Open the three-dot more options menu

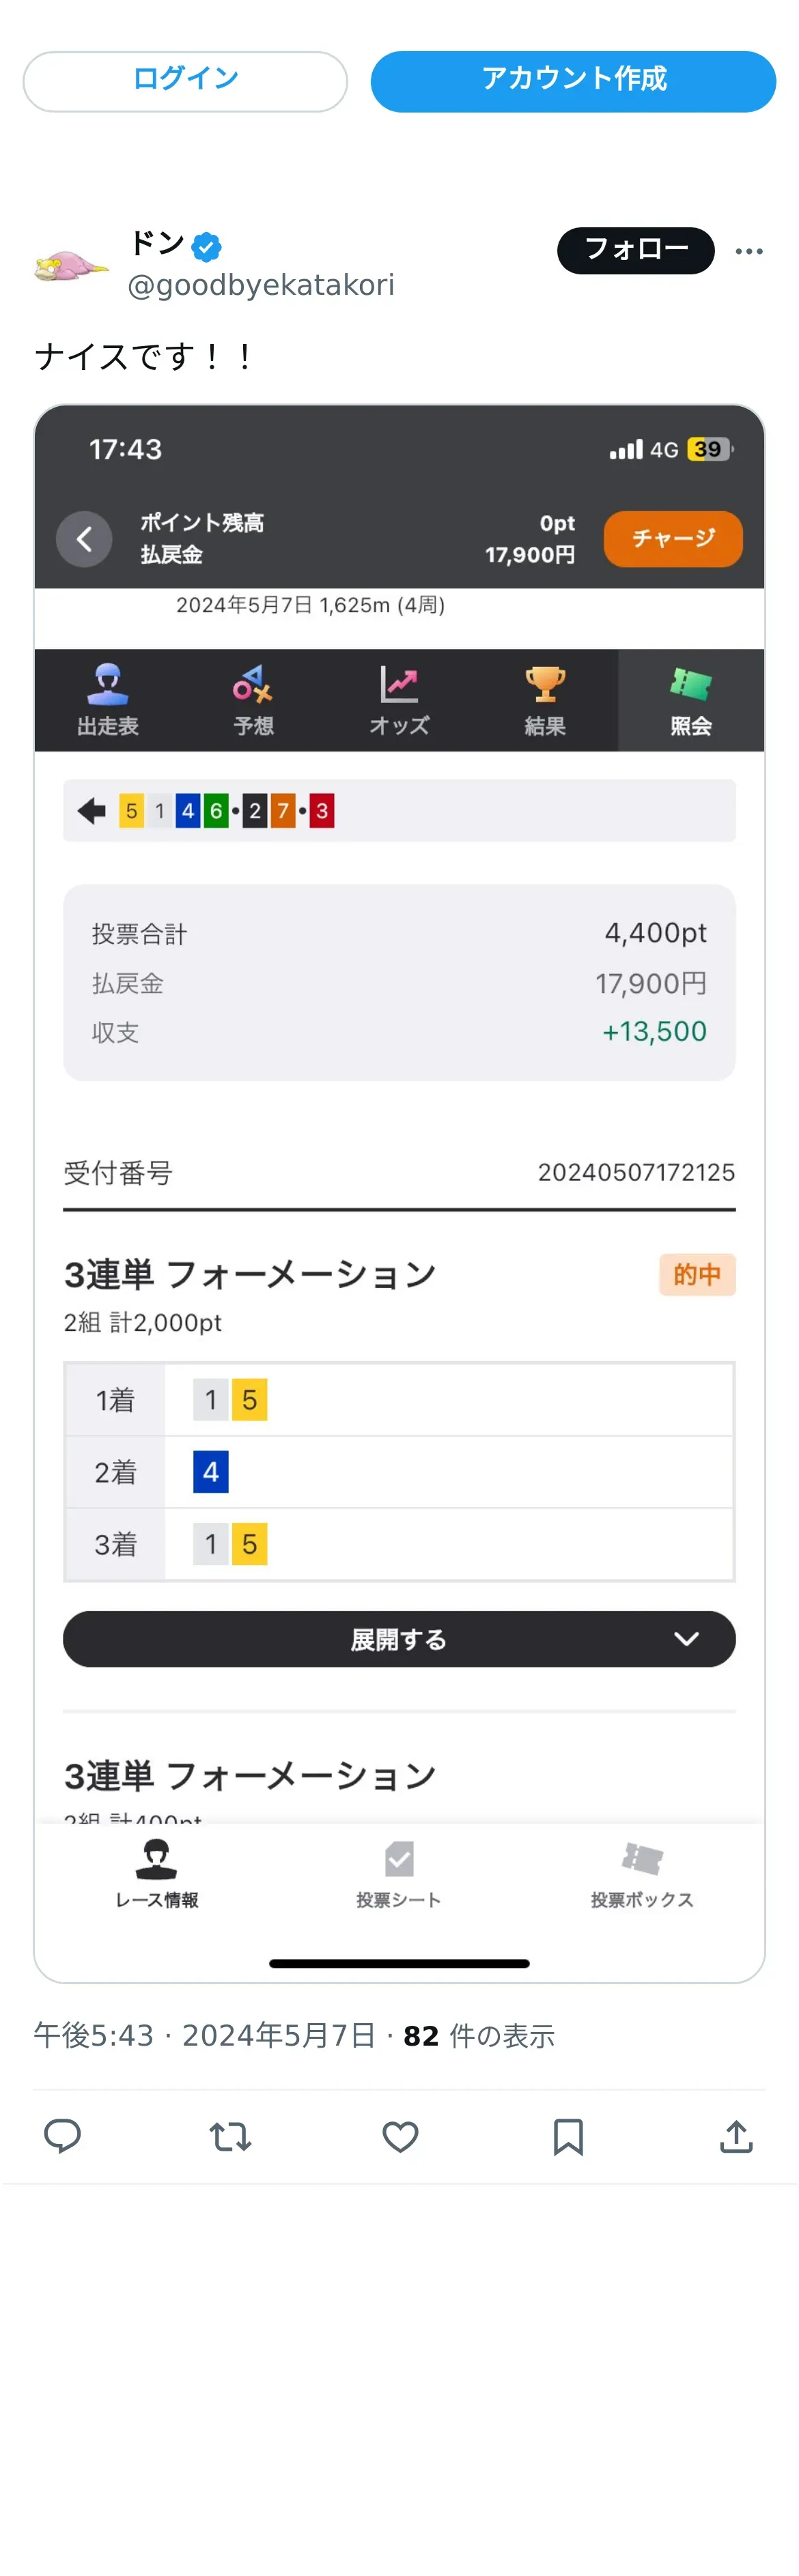(749, 251)
